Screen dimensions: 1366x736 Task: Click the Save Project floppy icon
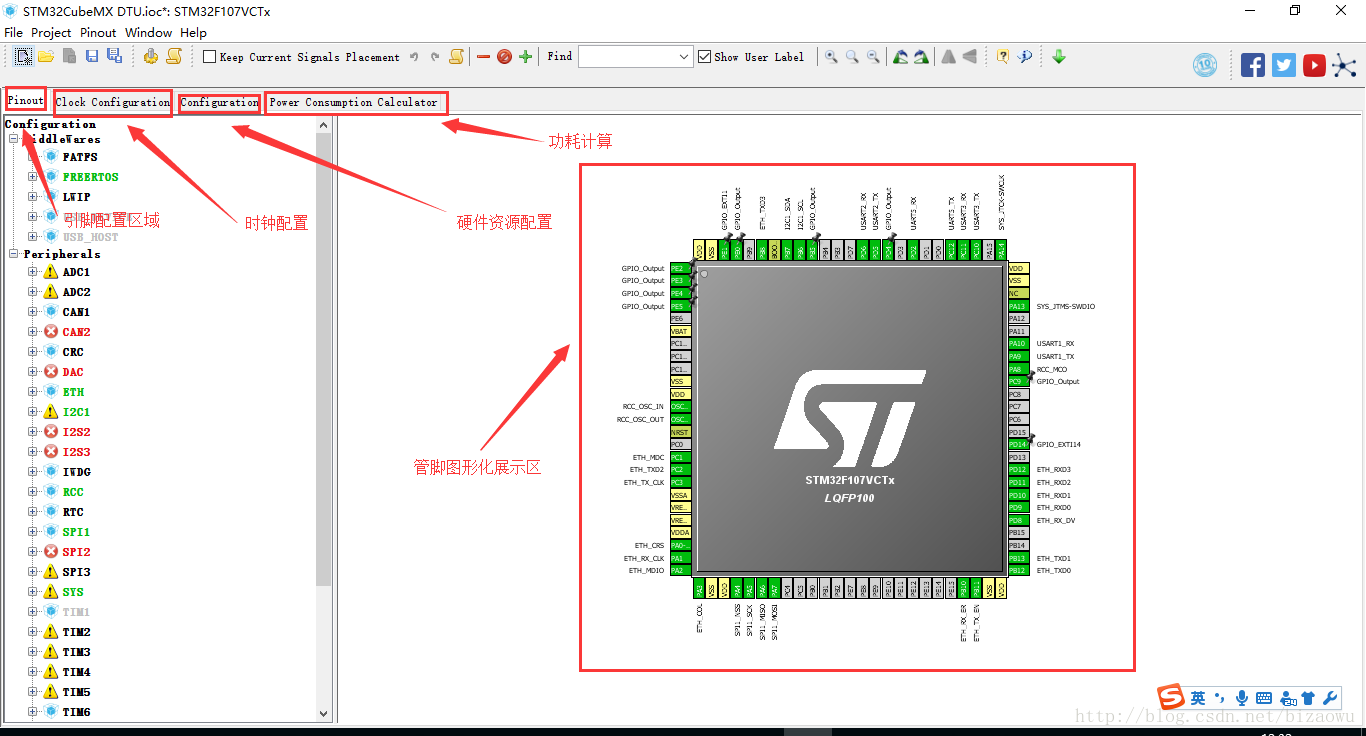tap(92, 57)
